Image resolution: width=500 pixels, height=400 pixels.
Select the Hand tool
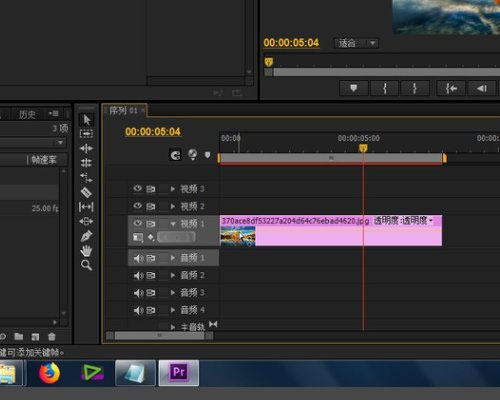[86, 251]
